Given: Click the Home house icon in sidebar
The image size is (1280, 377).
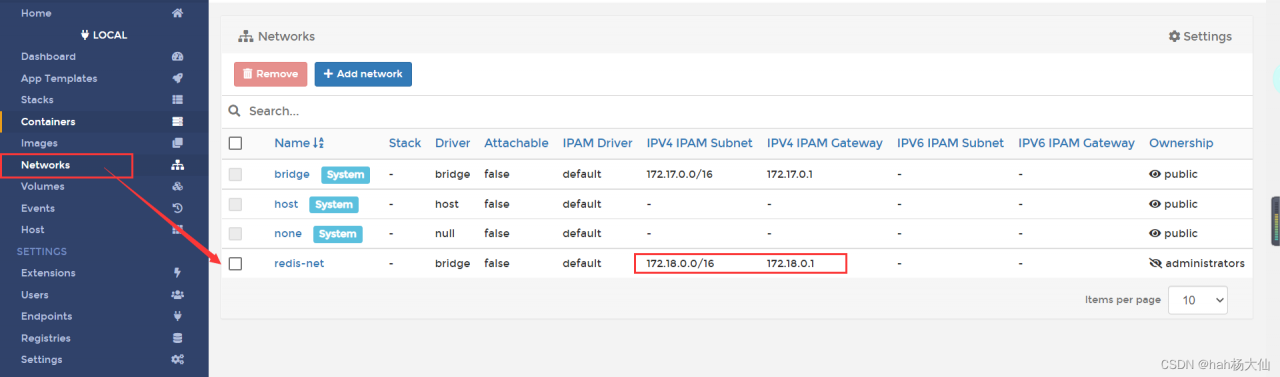Looking at the screenshot, I should click(177, 13).
